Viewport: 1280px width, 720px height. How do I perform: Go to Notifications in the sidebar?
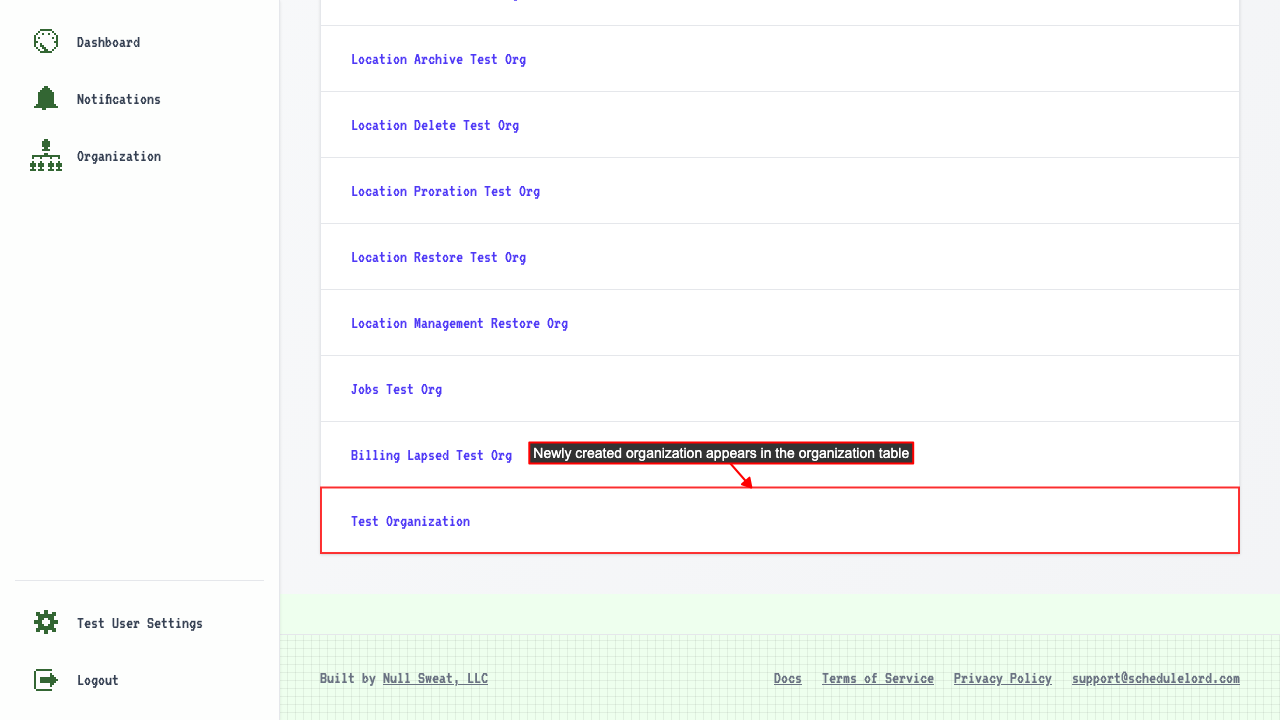click(x=118, y=99)
